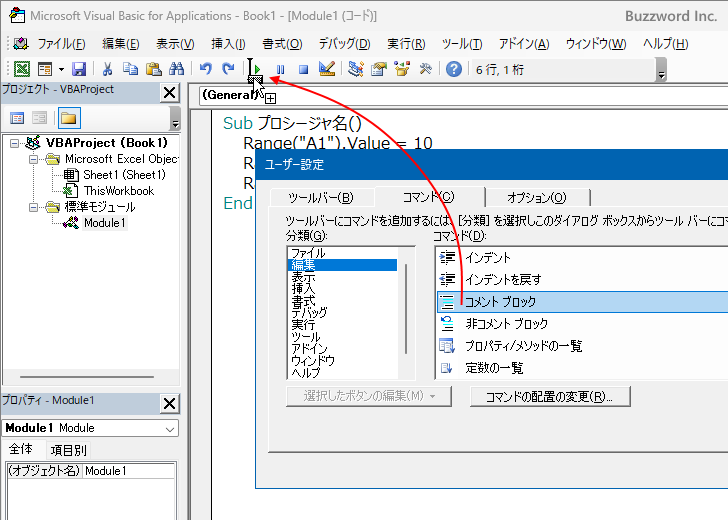This screenshot has width=728, height=520.
Task: Open the dropdown arrow beside Insert UserForm
Action: point(61,70)
